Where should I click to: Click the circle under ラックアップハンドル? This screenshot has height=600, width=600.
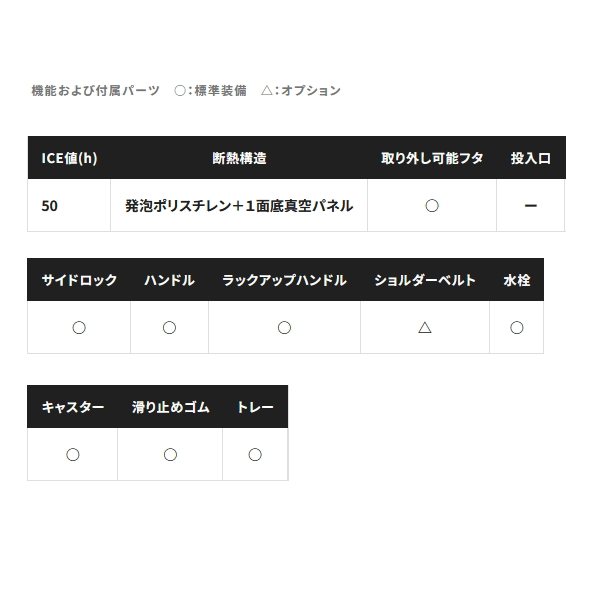coord(284,328)
